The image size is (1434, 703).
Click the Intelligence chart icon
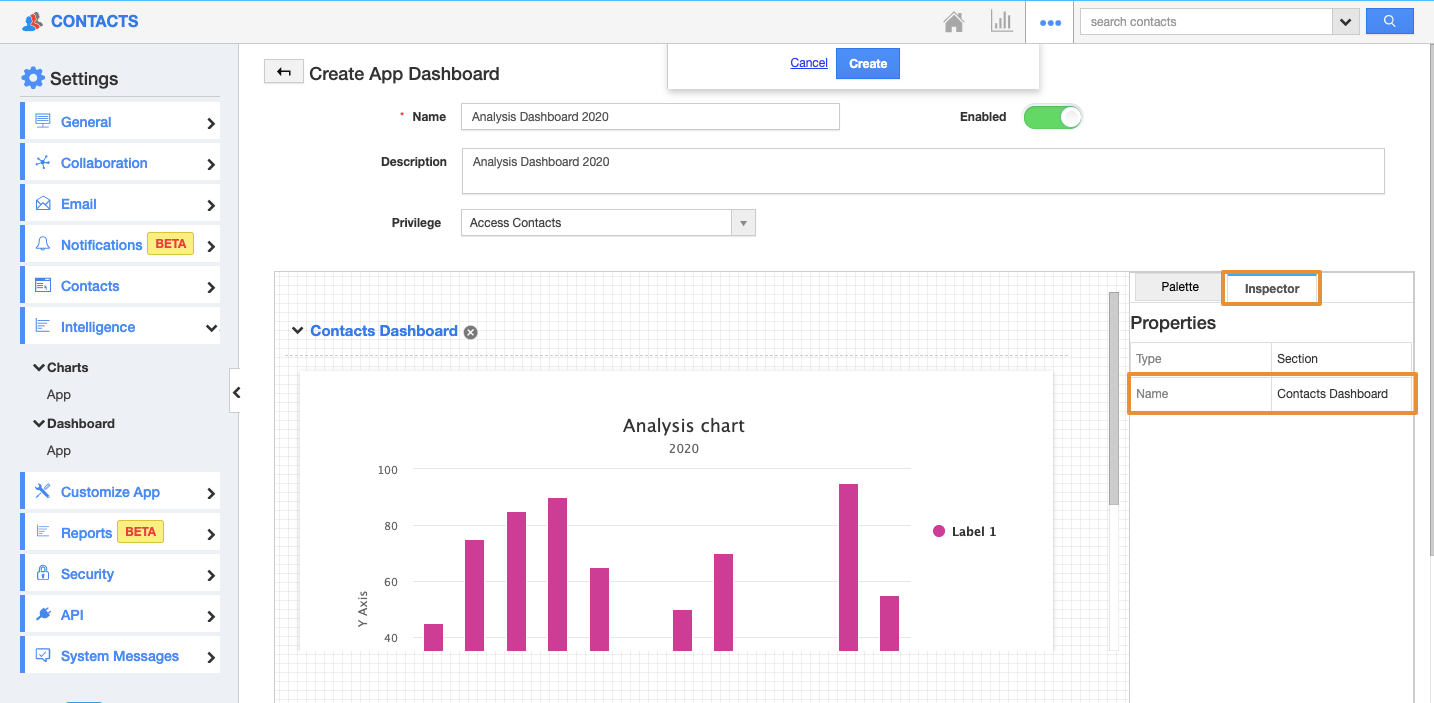43,326
